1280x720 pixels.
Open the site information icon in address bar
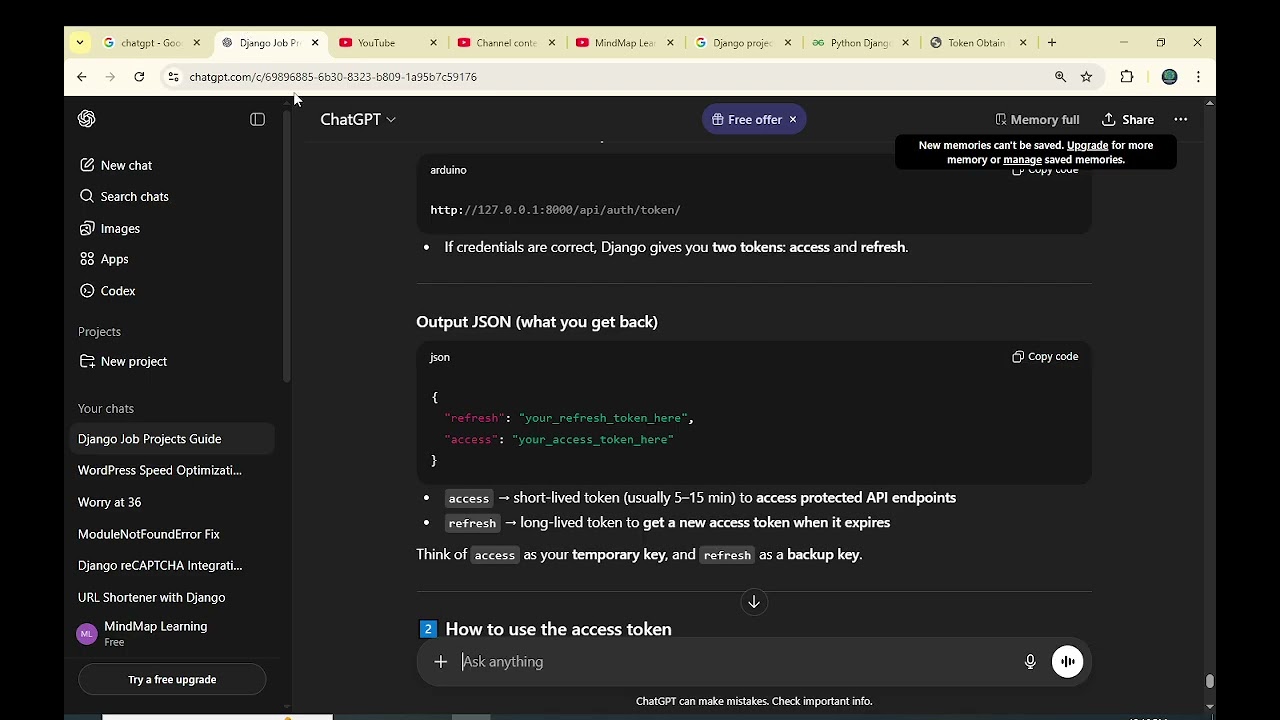[173, 77]
